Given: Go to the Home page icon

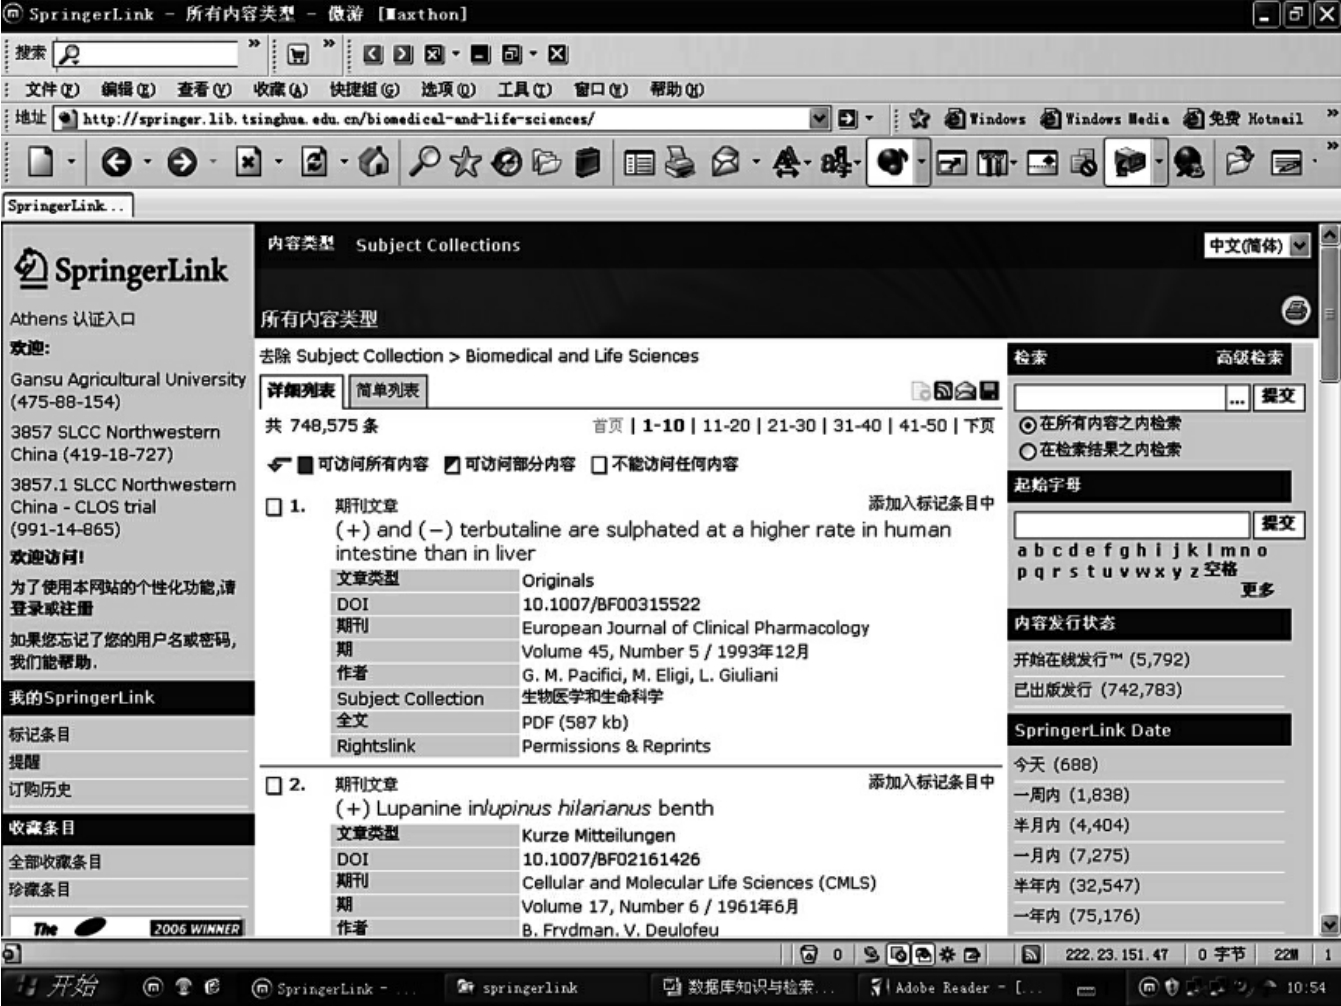Looking at the screenshot, I should (373, 162).
